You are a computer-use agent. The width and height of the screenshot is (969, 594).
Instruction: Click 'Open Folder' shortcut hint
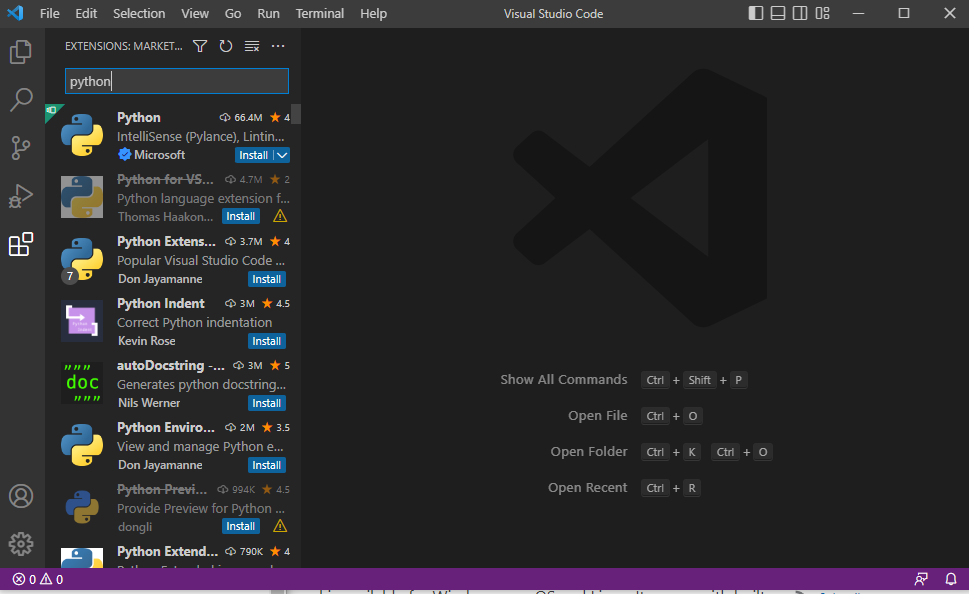click(x=589, y=452)
